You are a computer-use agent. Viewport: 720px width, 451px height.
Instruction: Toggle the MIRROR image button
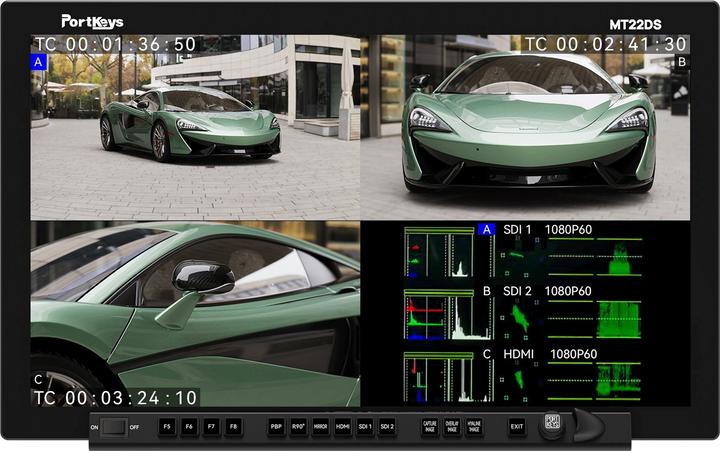(320, 427)
